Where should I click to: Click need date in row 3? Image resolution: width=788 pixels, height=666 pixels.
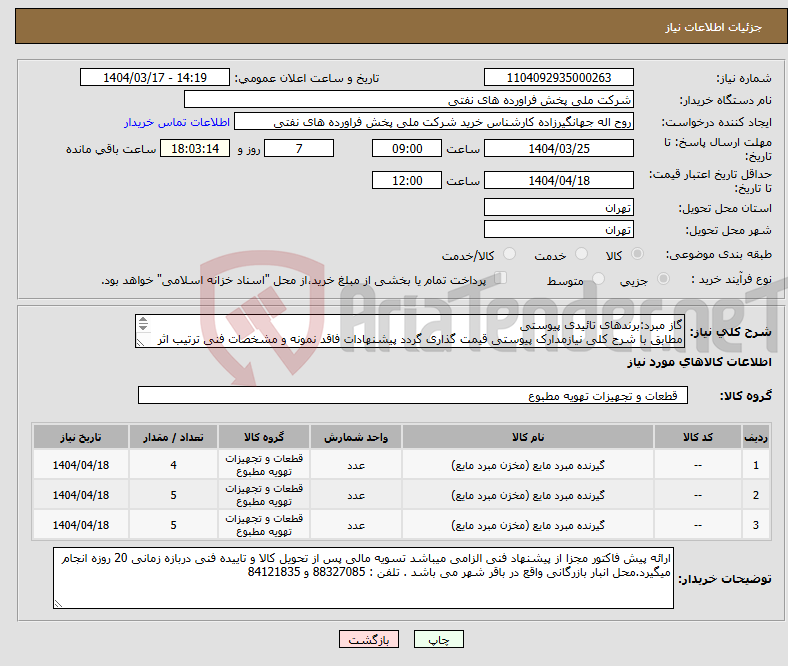tap(81, 525)
